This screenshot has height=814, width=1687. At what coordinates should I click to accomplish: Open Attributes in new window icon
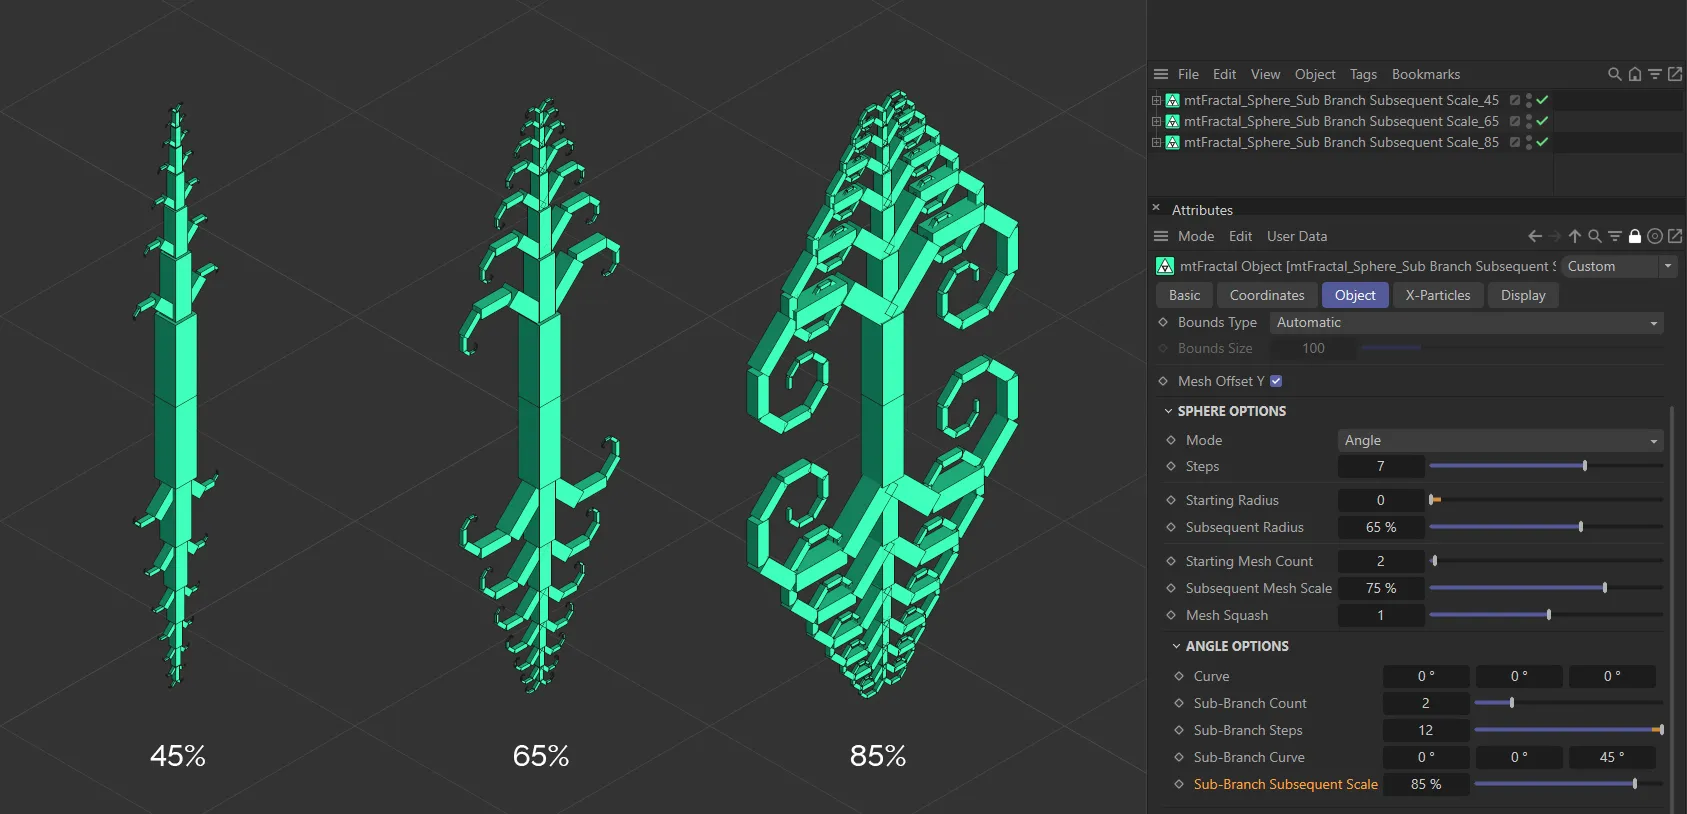(1675, 236)
